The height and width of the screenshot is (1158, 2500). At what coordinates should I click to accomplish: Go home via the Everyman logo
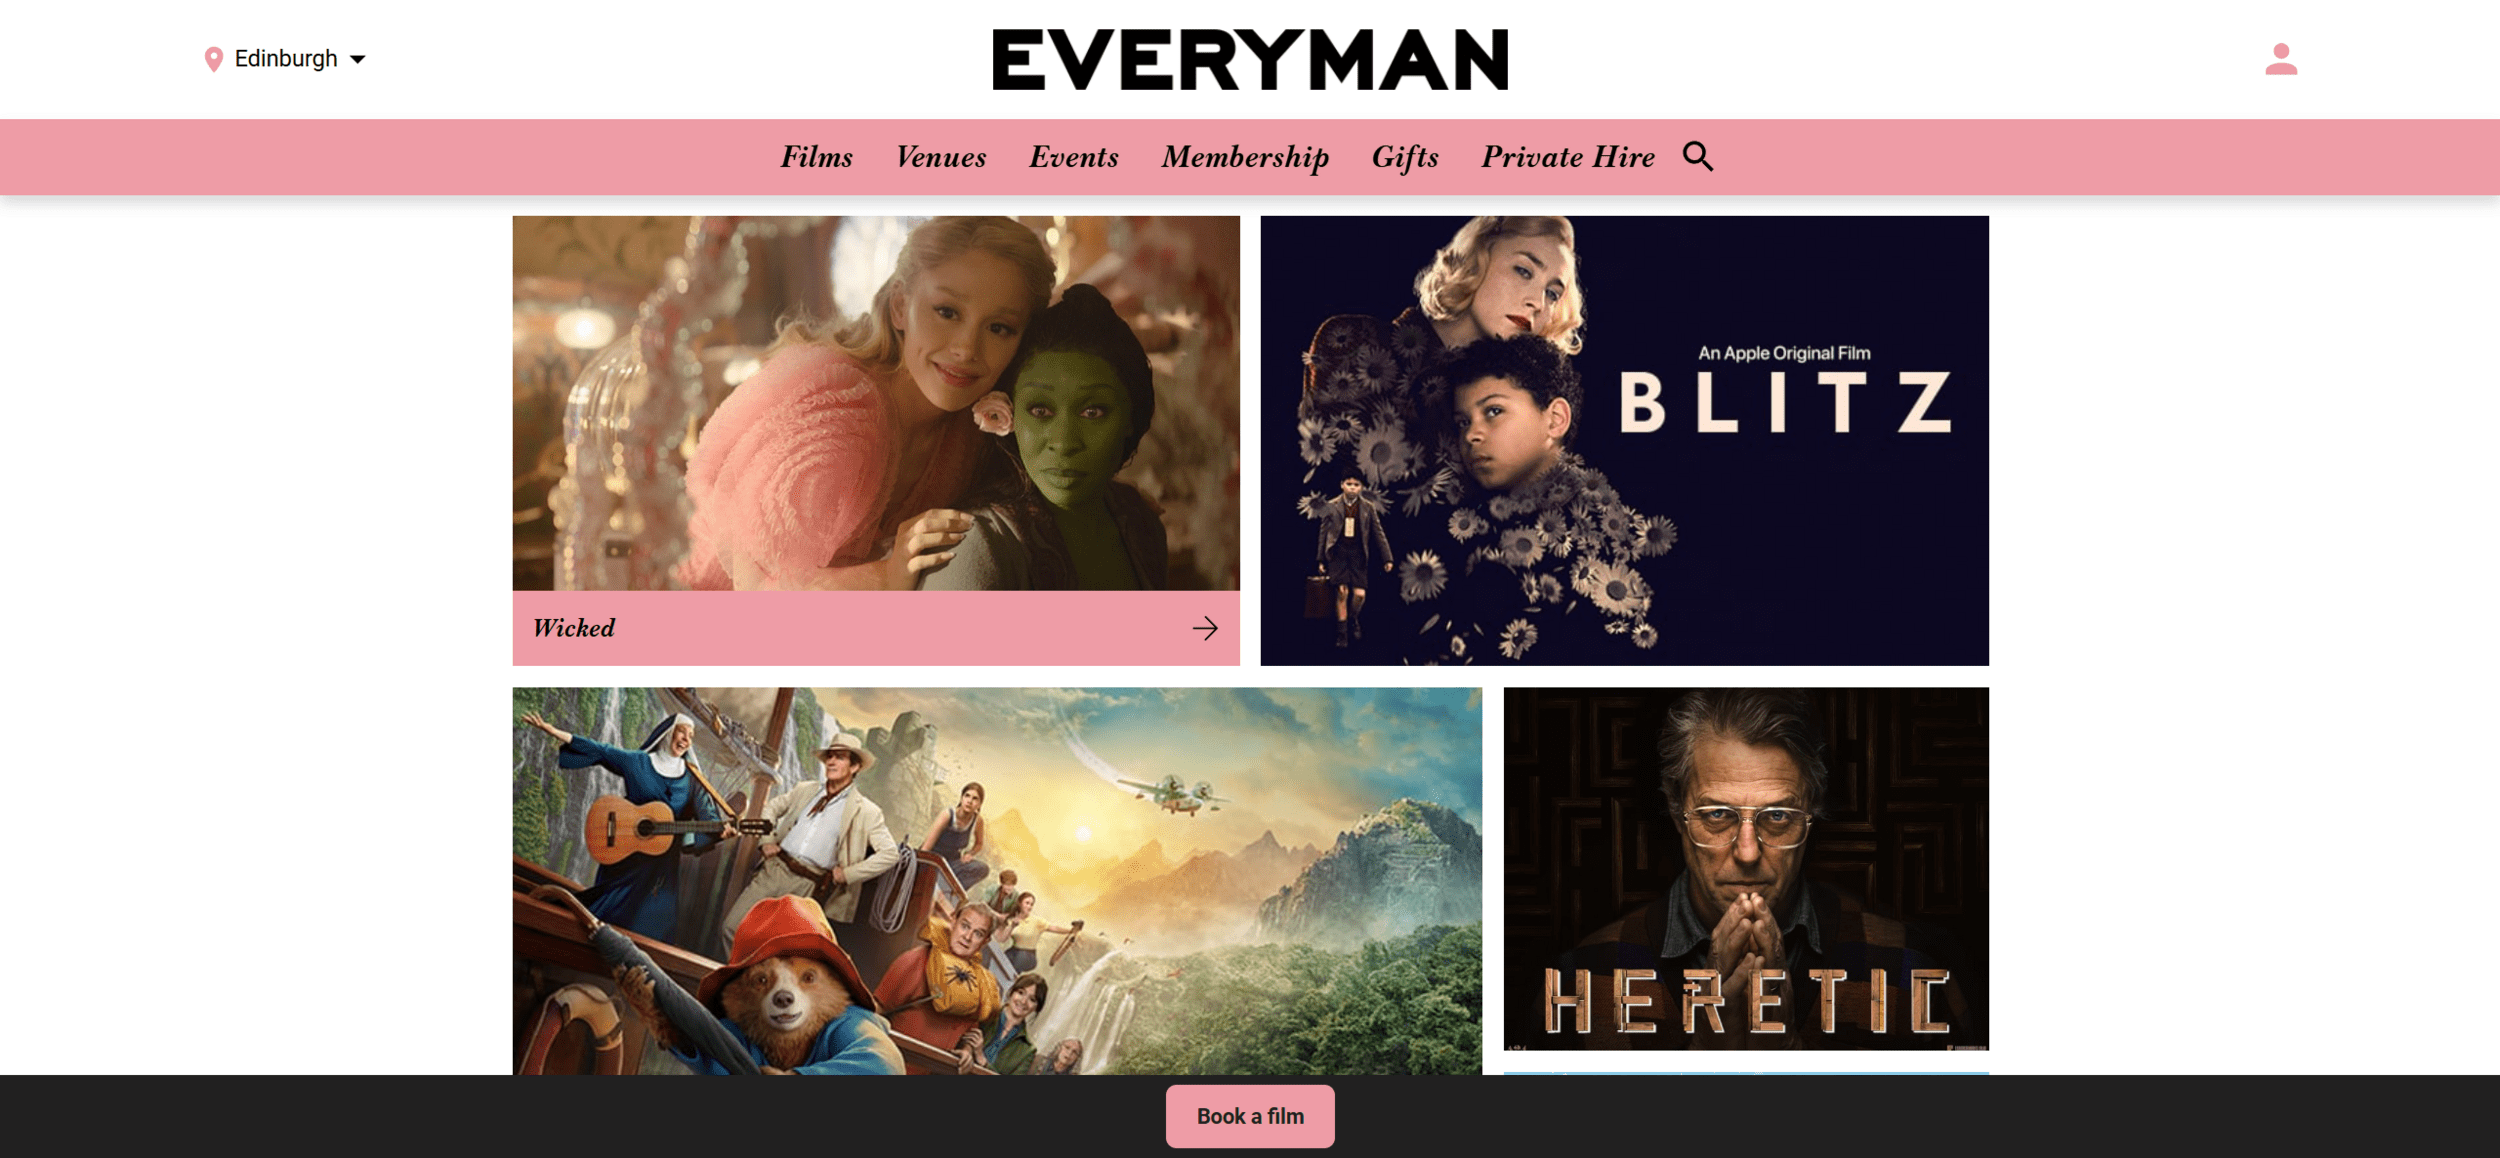[1250, 59]
